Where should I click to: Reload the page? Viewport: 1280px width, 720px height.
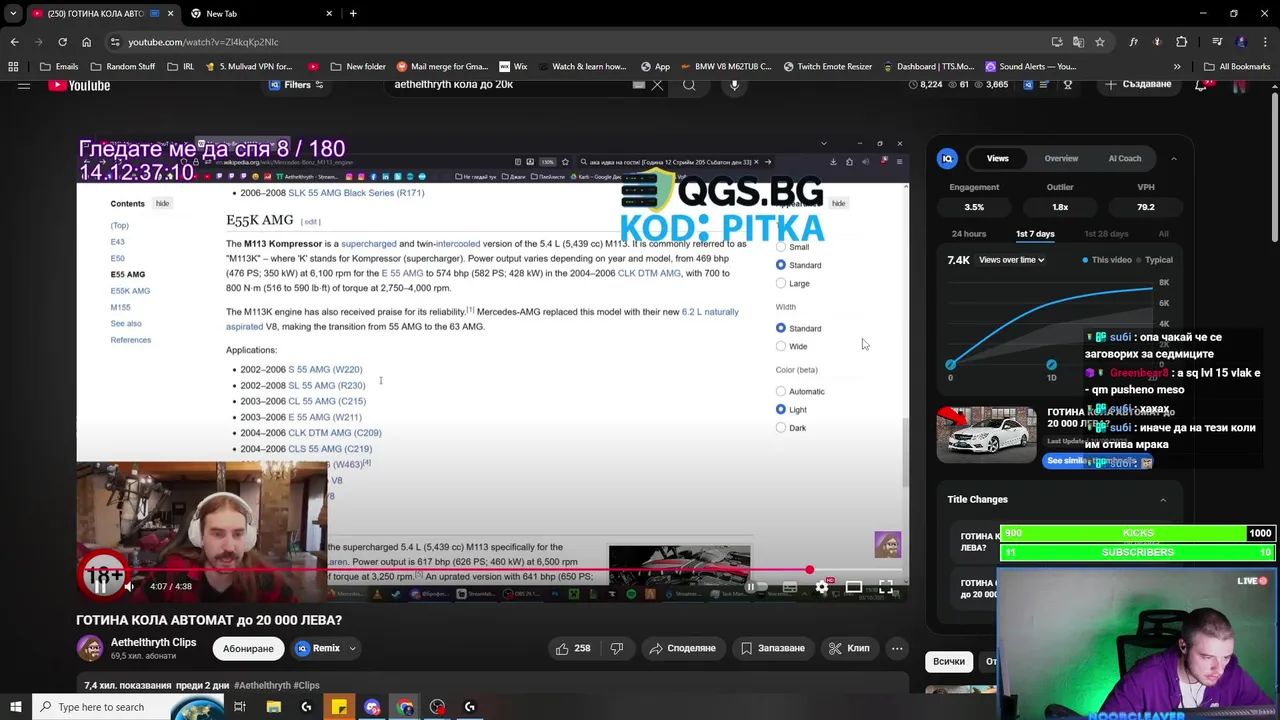[x=62, y=42]
